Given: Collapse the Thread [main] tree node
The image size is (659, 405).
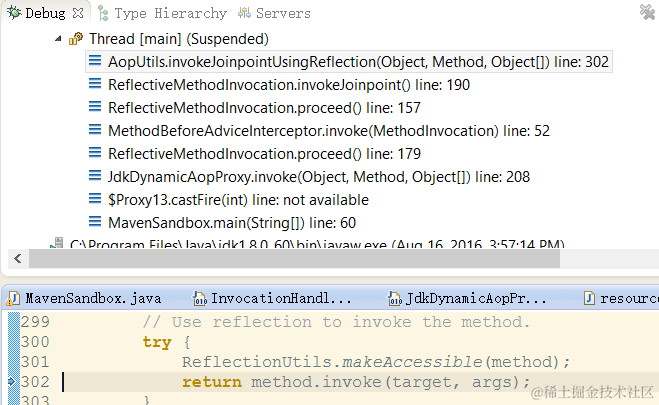Looking at the screenshot, I should (58, 39).
